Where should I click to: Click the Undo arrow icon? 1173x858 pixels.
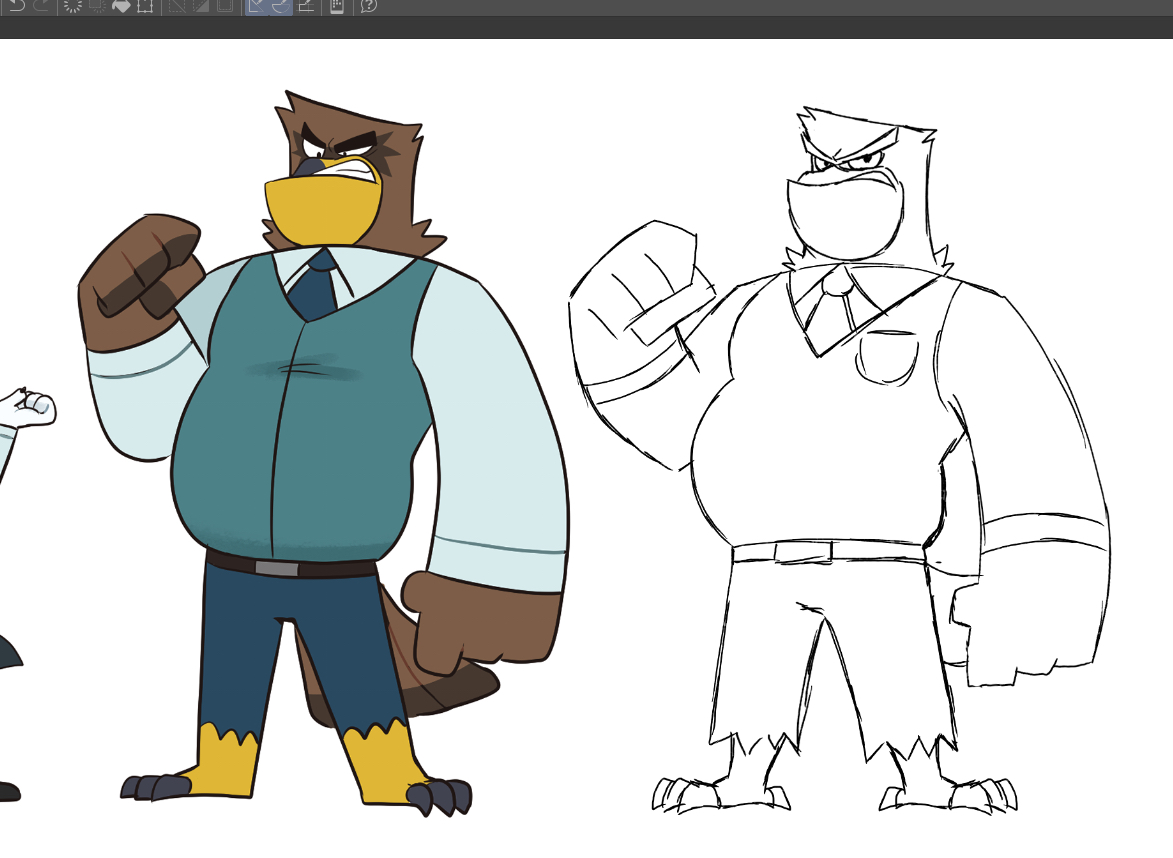click(17, 5)
